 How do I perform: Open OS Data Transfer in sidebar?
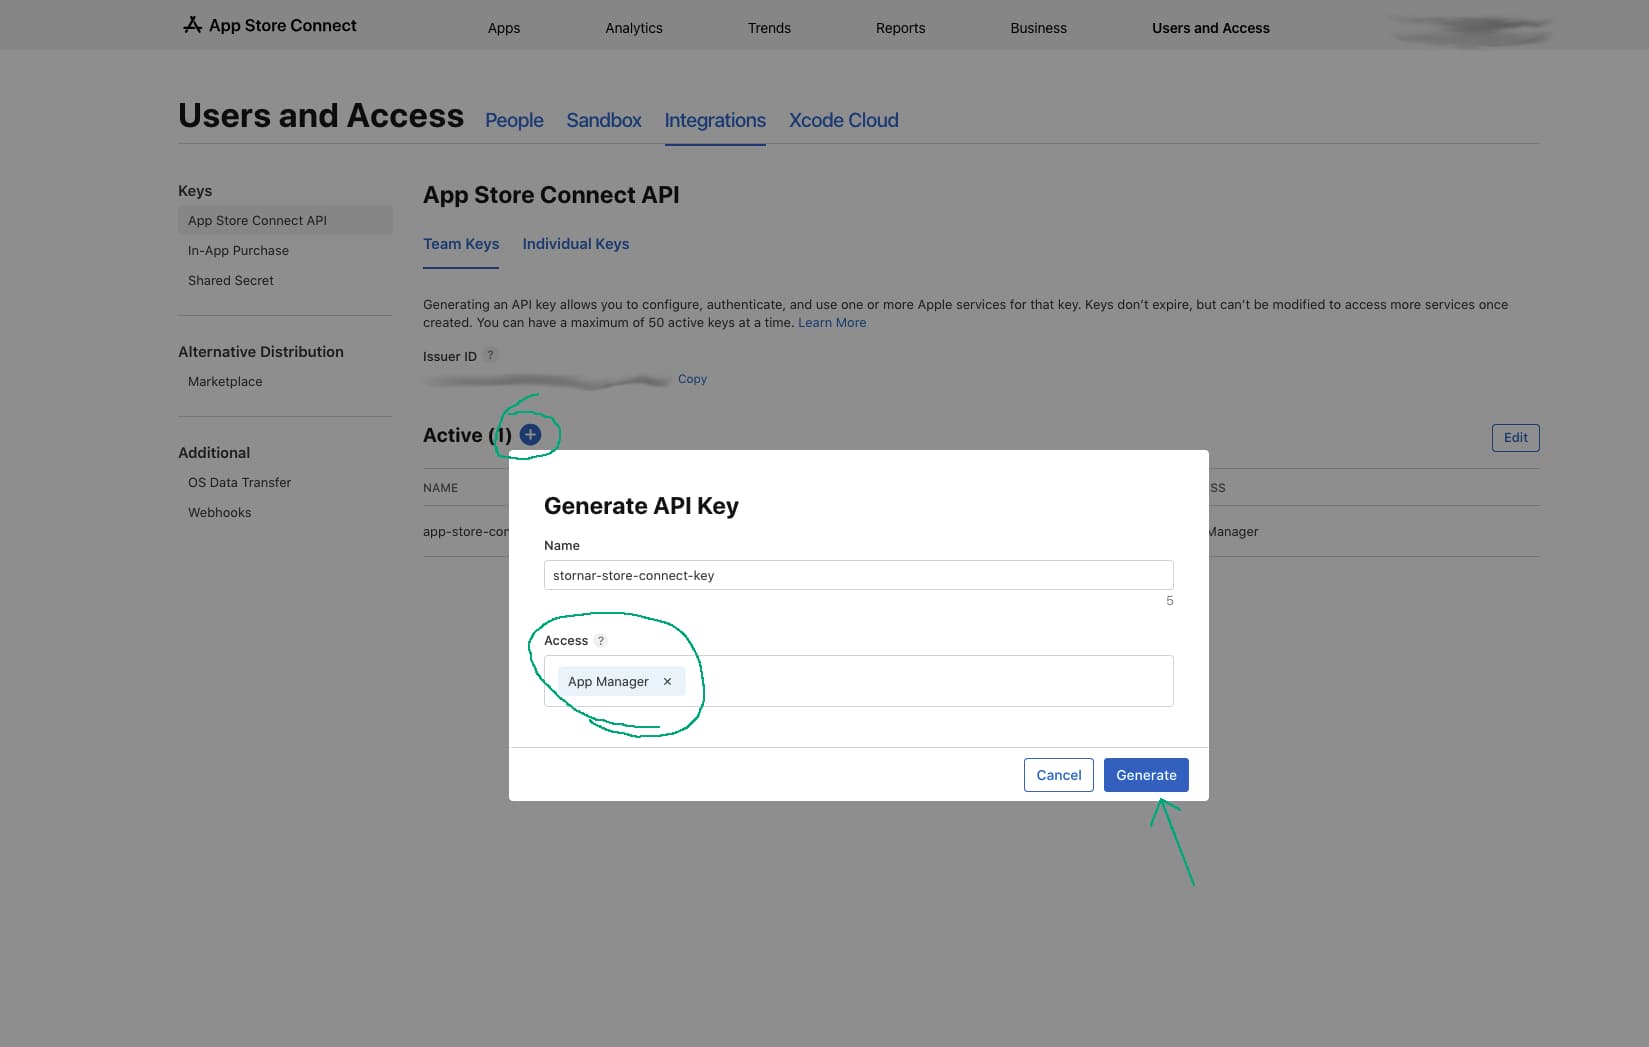coord(239,482)
